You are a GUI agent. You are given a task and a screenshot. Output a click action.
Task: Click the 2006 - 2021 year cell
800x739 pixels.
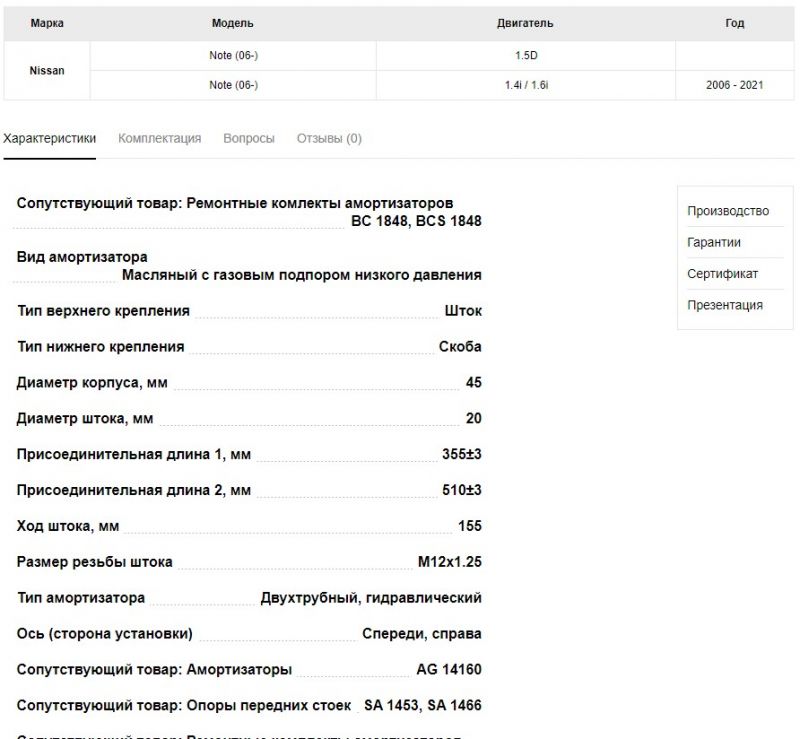pos(734,85)
